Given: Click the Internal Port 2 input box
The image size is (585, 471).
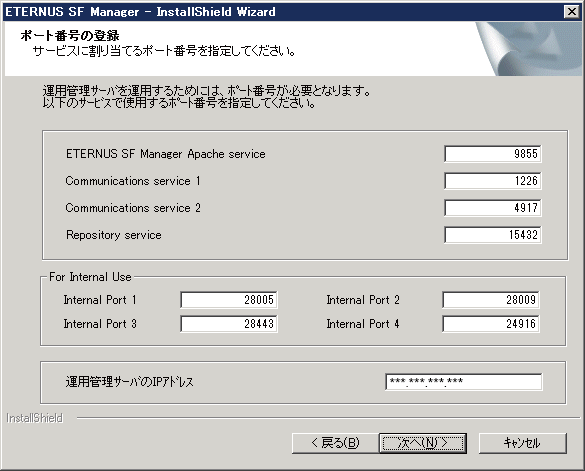Looking at the screenshot, I should click(x=491, y=300).
